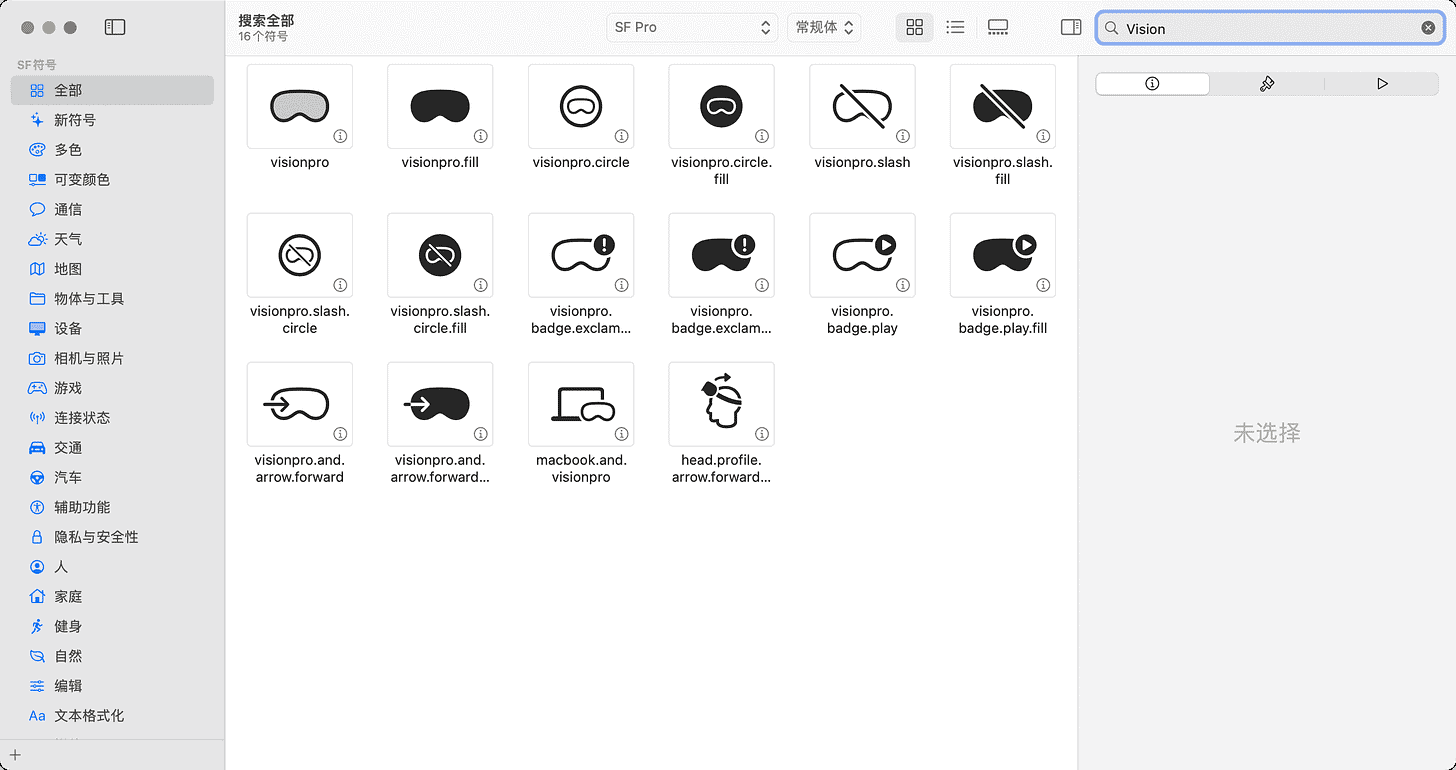
Task: Open the info inspector tab
Action: (1152, 84)
